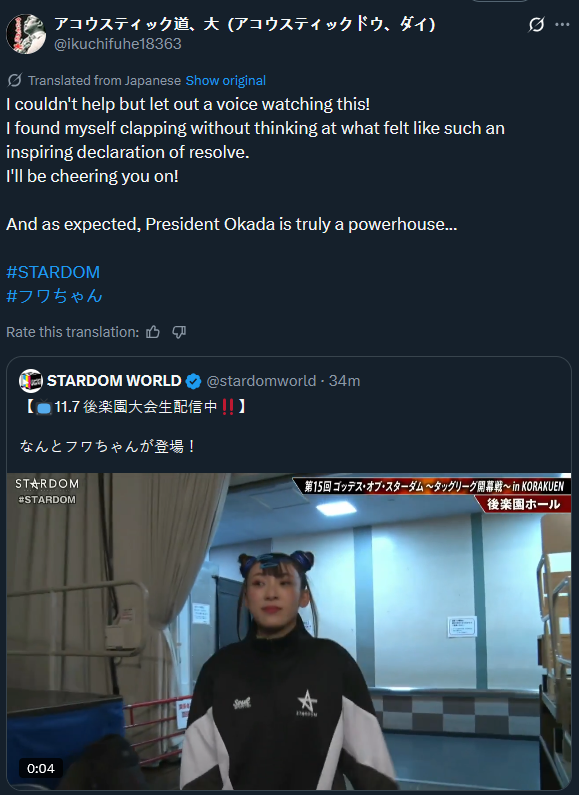Play the embedded STARDOM video

coord(289,631)
